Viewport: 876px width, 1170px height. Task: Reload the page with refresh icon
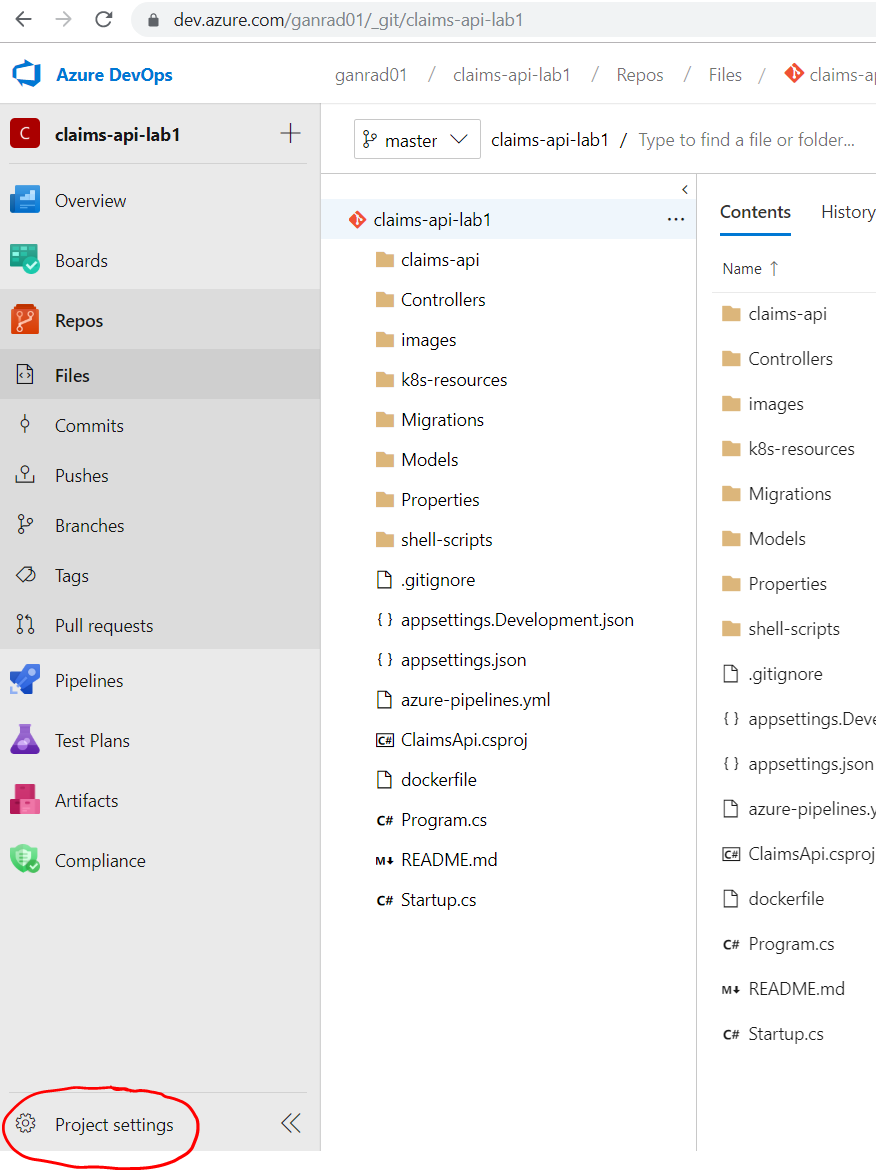point(104,19)
